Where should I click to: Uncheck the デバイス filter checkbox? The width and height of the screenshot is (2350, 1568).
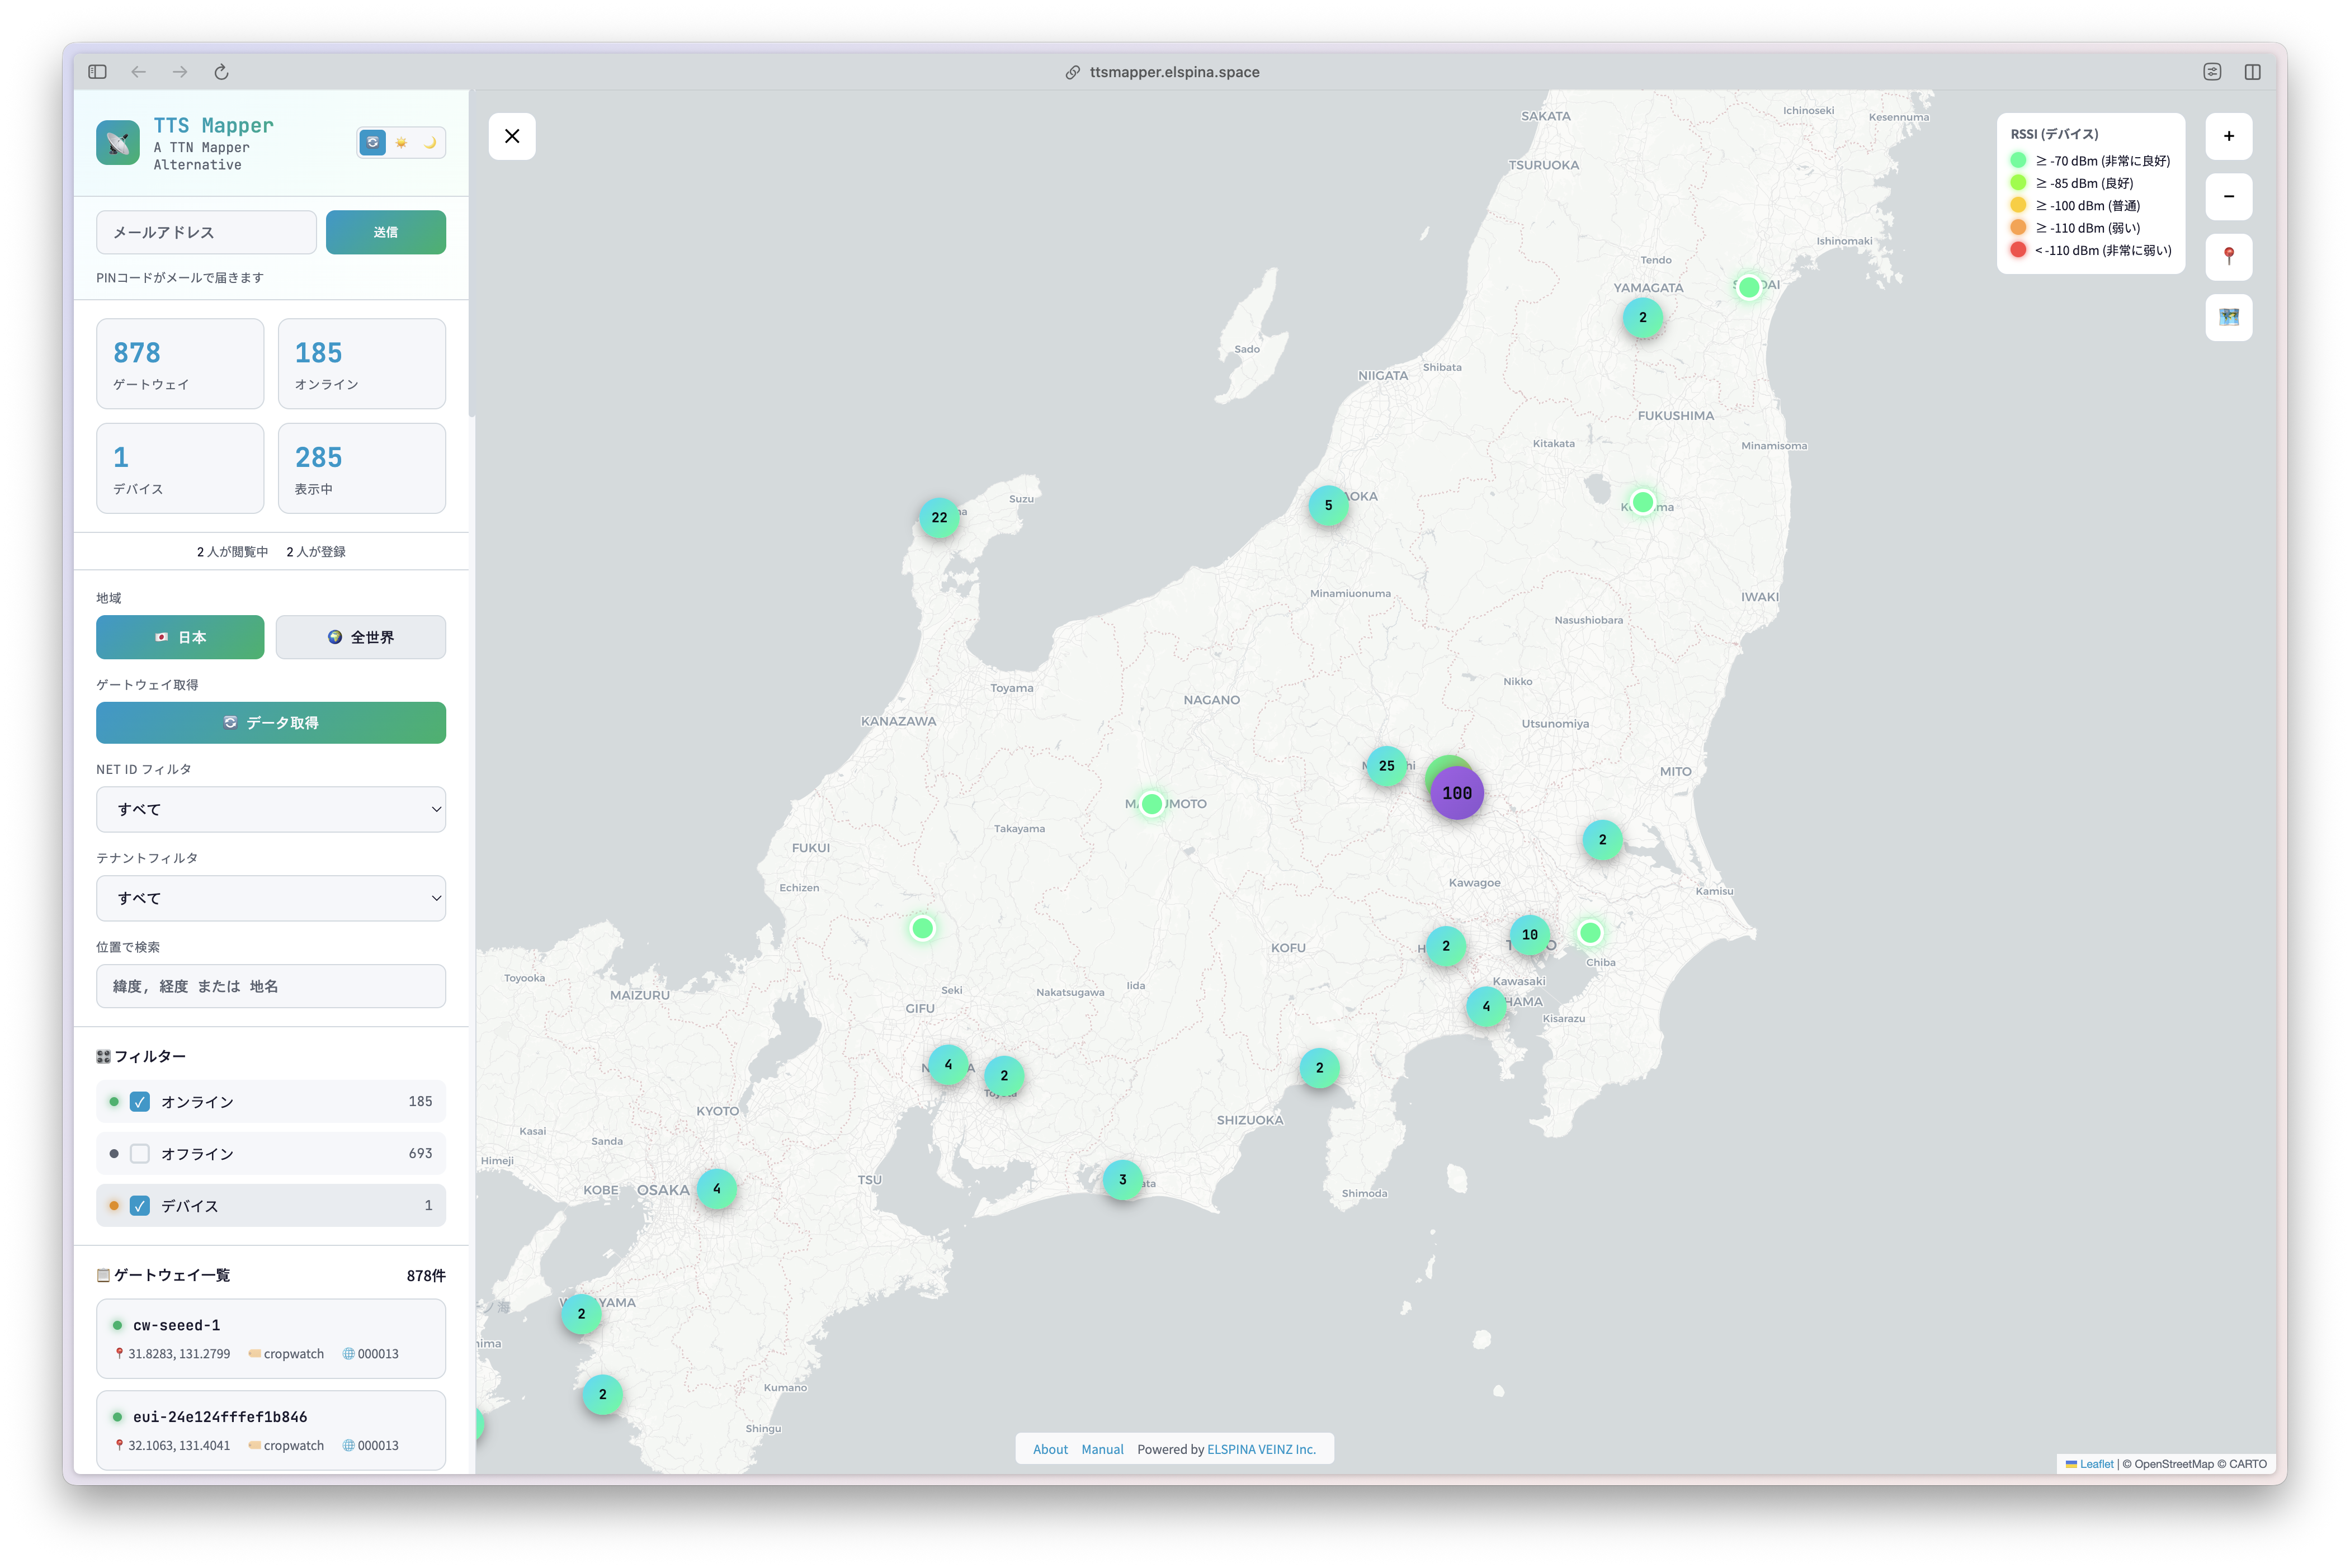point(140,1206)
